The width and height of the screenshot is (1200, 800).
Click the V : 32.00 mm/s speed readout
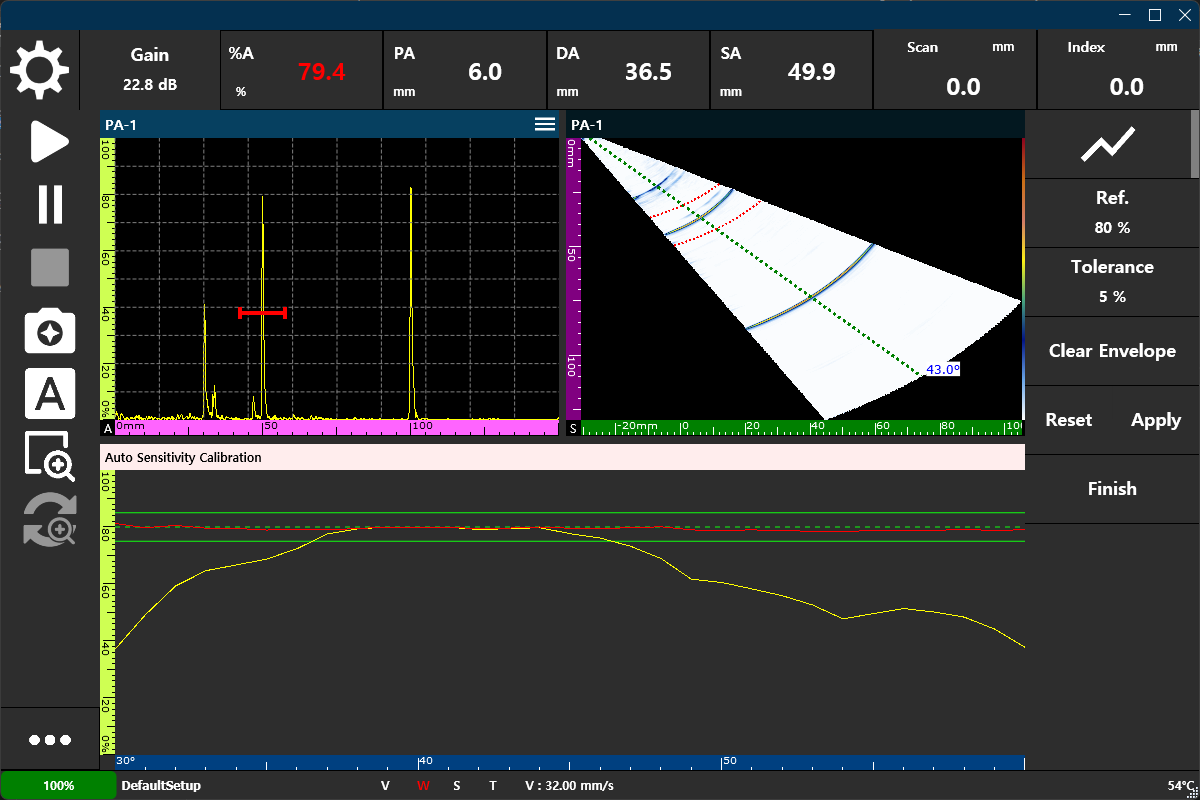click(x=569, y=786)
